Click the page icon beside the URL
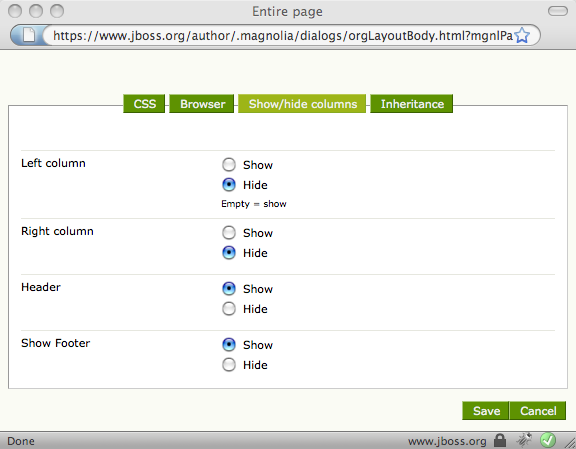This screenshot has height=449, width=576. click(x=29, y=35)
